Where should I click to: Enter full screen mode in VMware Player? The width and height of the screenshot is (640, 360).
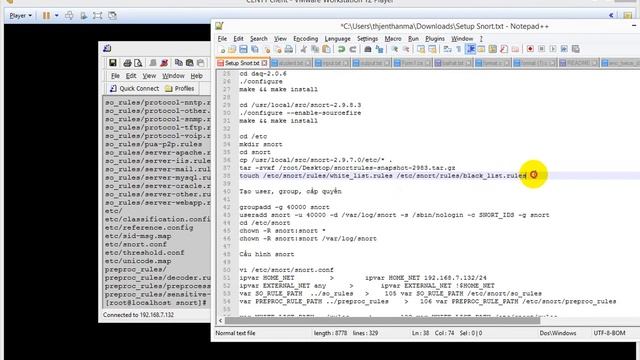(97, 16)
